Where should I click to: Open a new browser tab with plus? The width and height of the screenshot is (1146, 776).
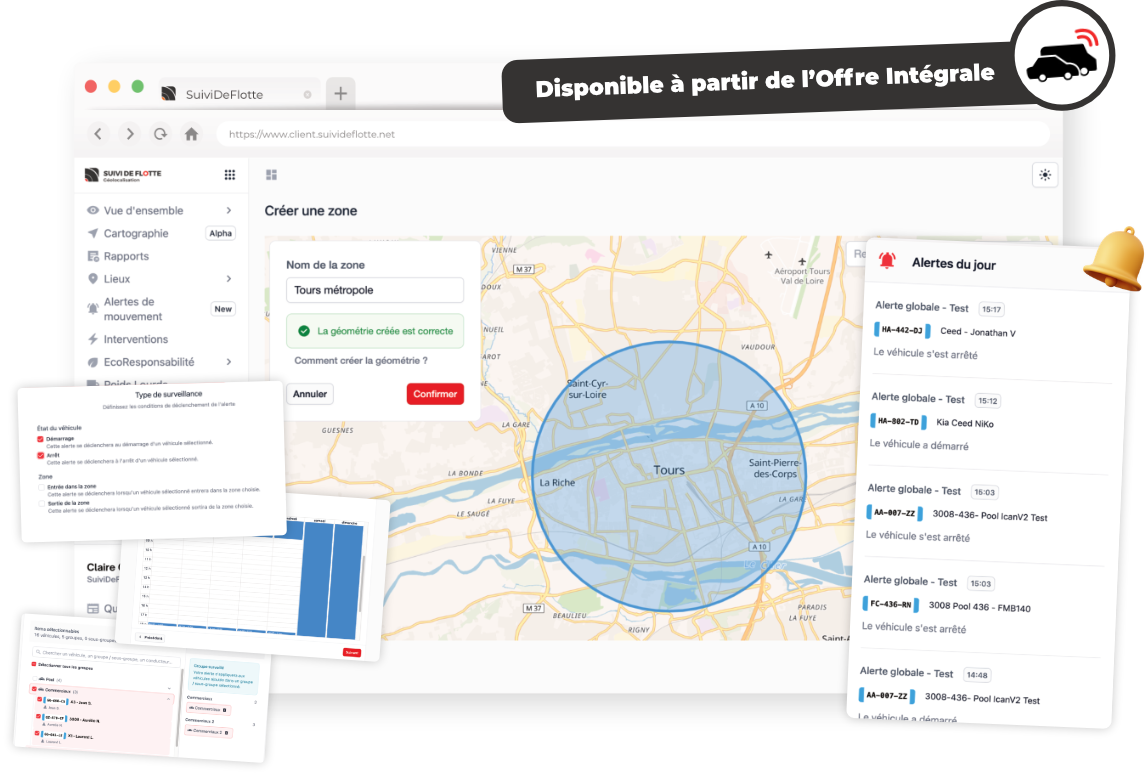341,93
